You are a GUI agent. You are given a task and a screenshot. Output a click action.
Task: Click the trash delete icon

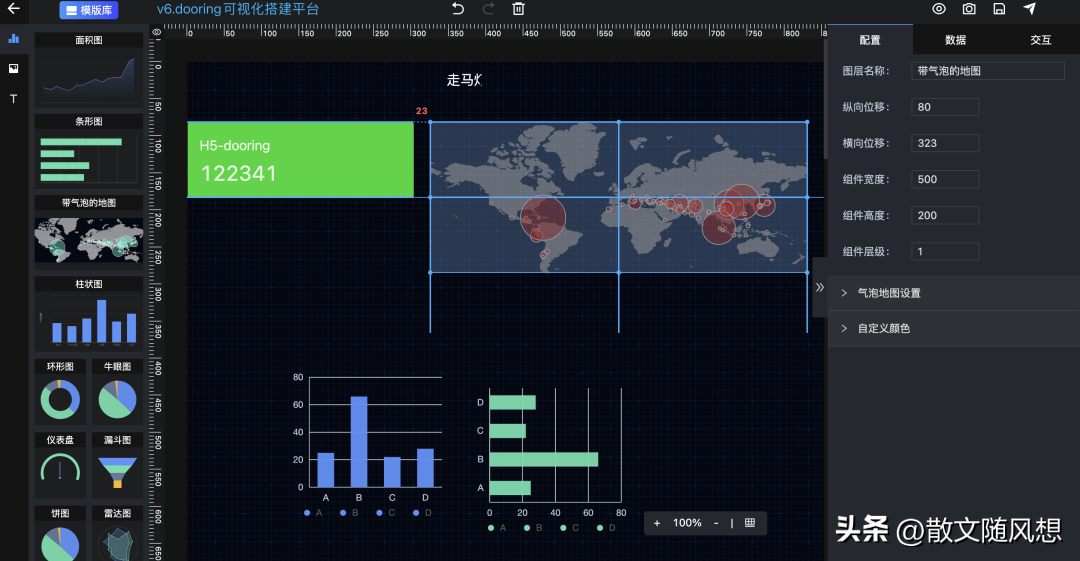[x=518, y=9]
